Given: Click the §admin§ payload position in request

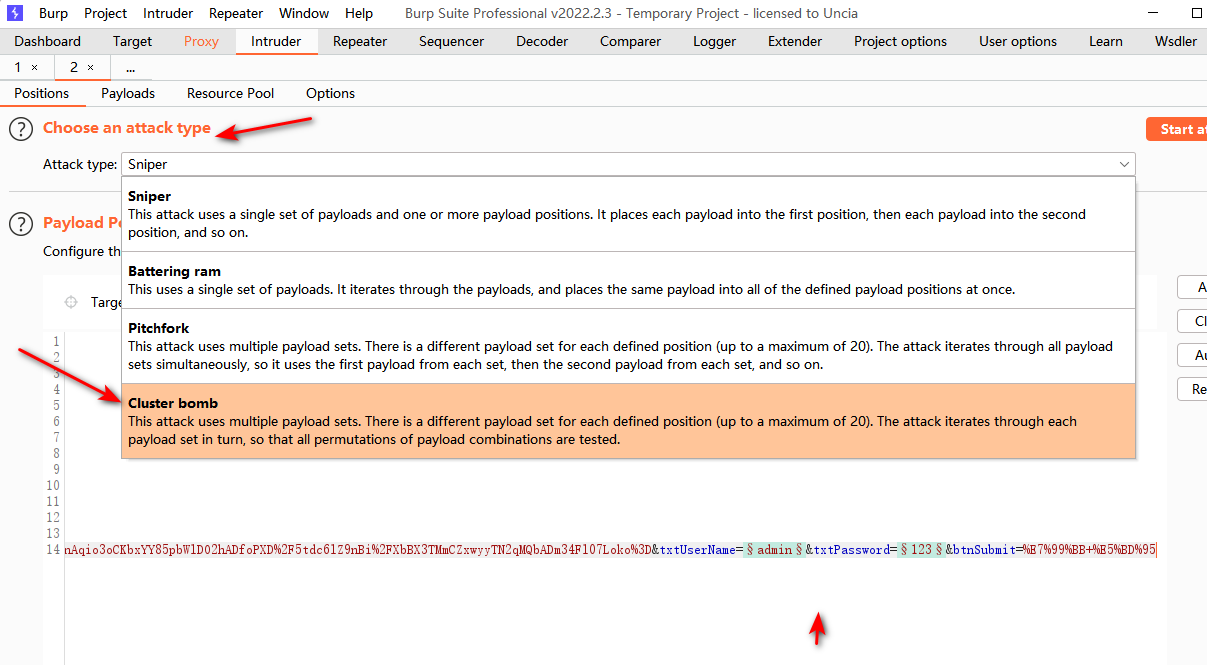Looking at the screenshot, I should [x=774, y=550].
